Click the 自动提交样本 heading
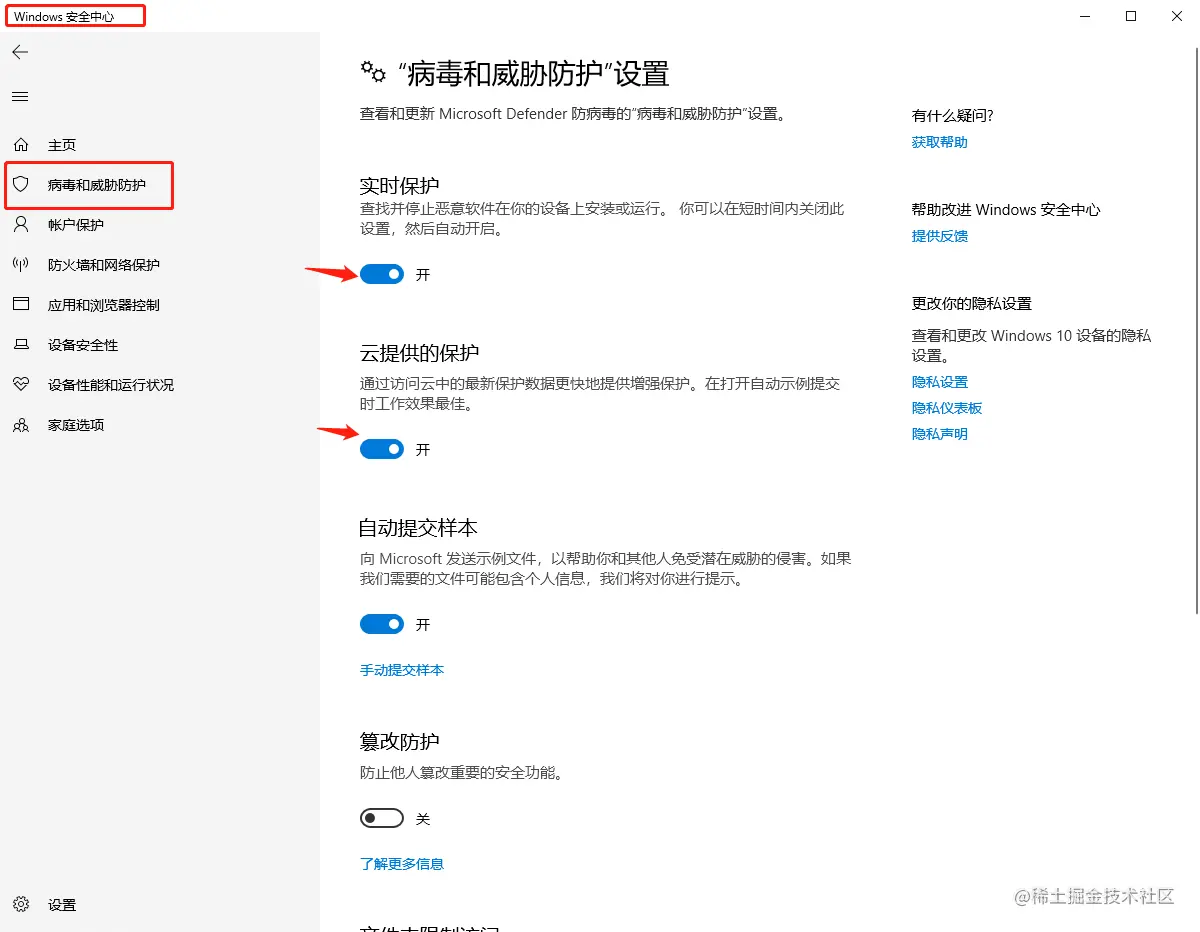1200x932 pixels. click(x=420, y=528)
